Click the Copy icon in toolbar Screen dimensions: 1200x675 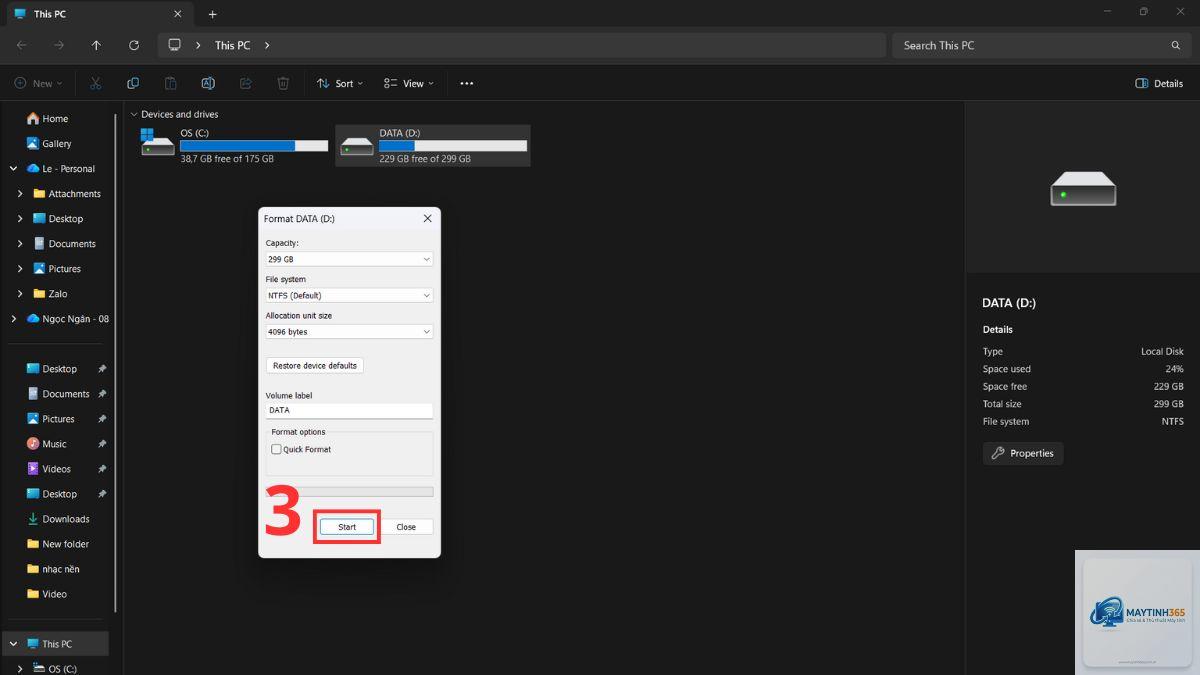(133, 83)
